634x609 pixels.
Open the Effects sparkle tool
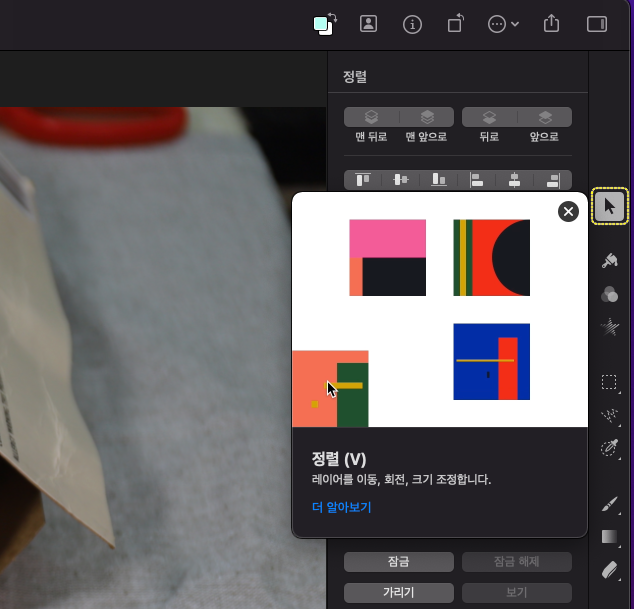[x=609, y=327]
